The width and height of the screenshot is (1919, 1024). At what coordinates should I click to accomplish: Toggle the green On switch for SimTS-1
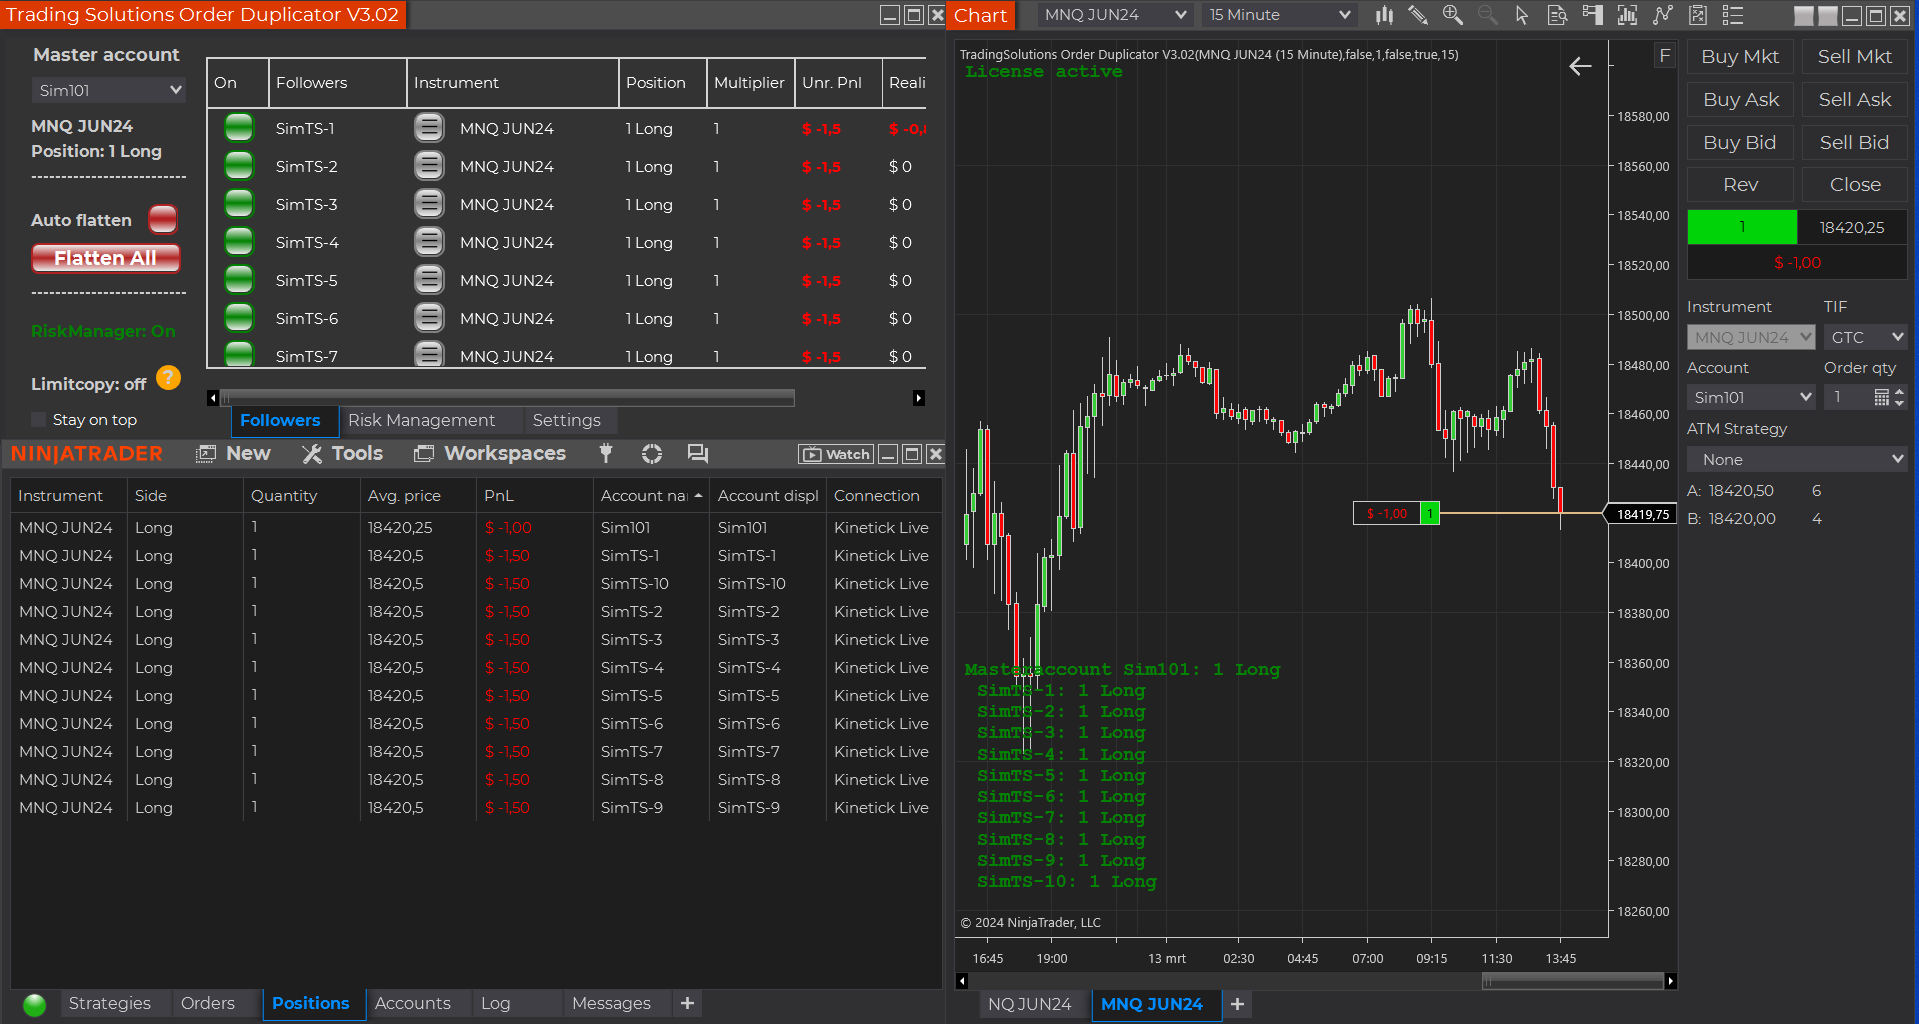pyautogui.click(x=239, y=128)
